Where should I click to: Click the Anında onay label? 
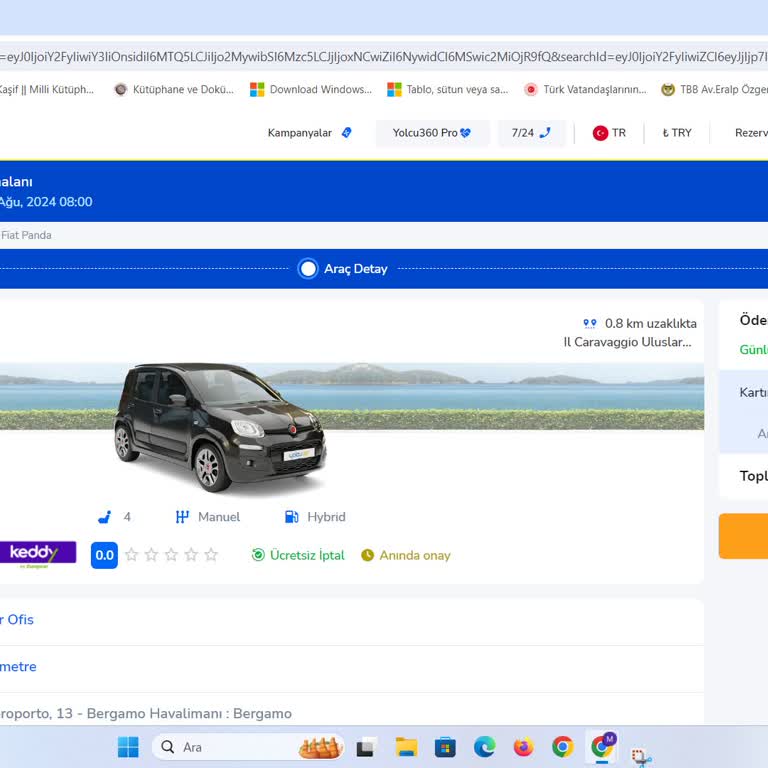point(415,555)
